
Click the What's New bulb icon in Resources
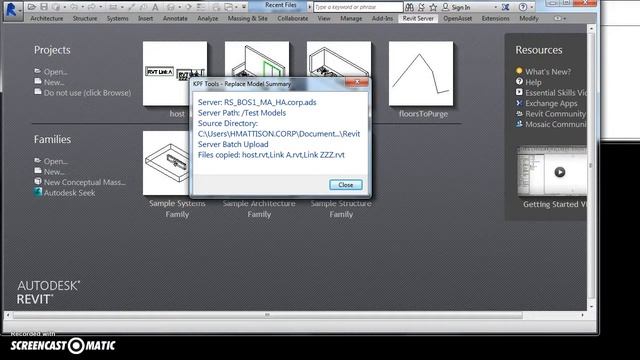click(x=519, y=71)
